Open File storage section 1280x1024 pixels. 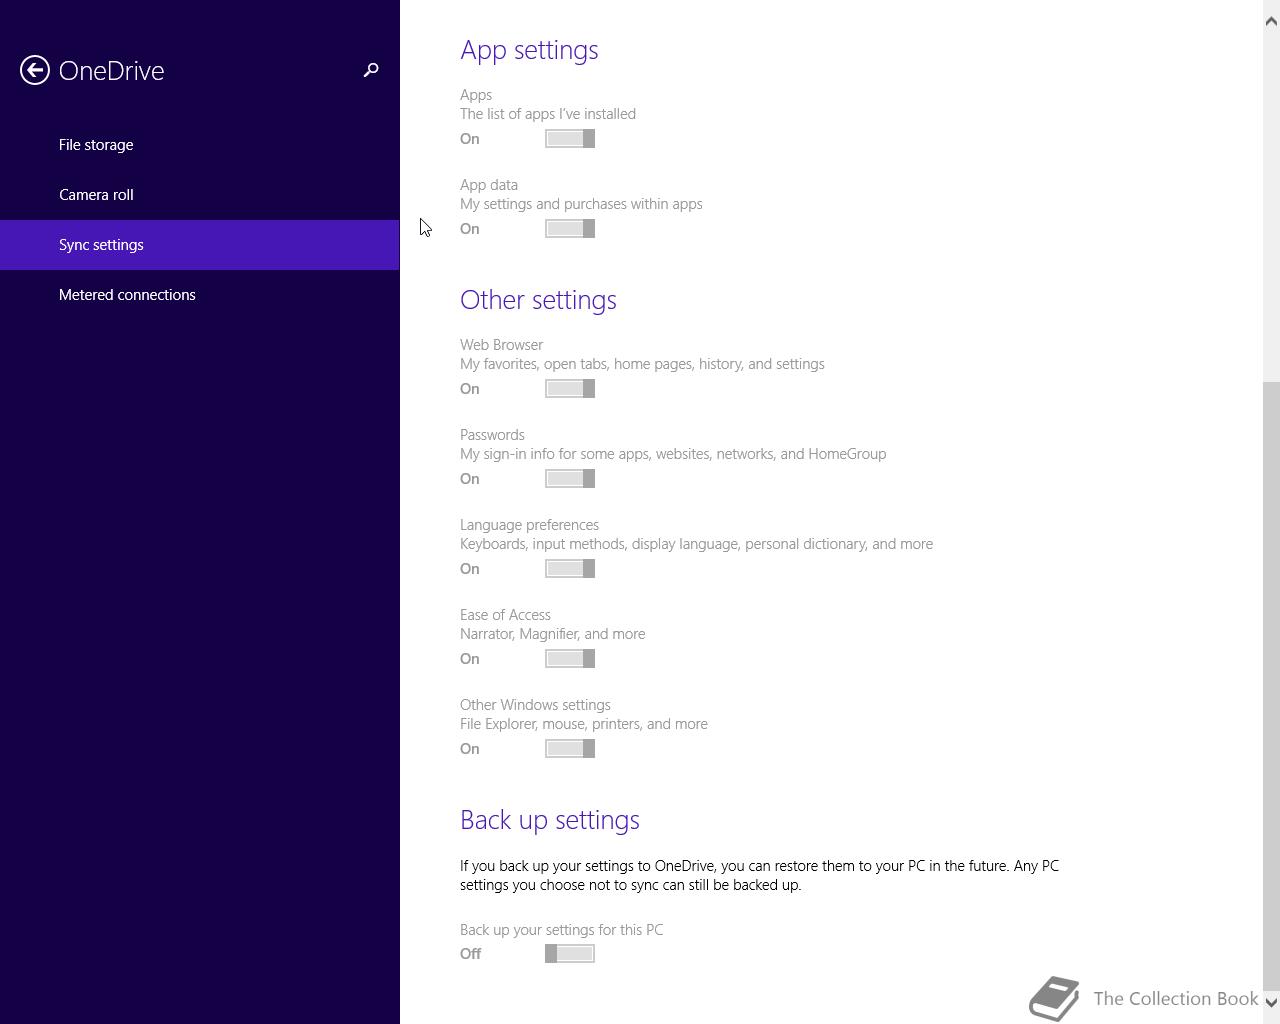point(200,145)
